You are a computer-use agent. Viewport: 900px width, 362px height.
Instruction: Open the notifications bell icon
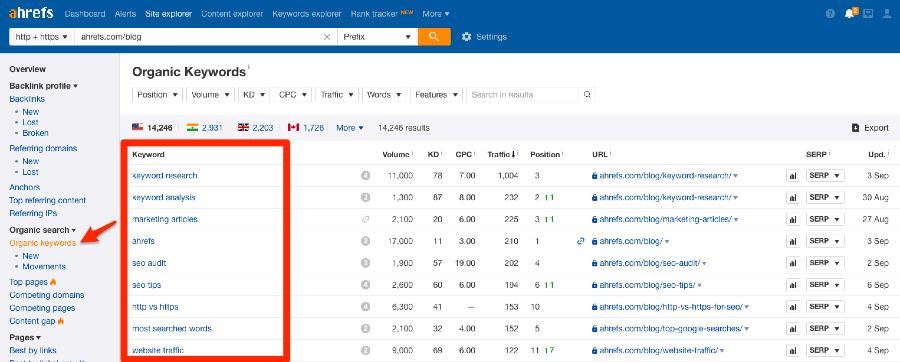(x=849, y=13)
